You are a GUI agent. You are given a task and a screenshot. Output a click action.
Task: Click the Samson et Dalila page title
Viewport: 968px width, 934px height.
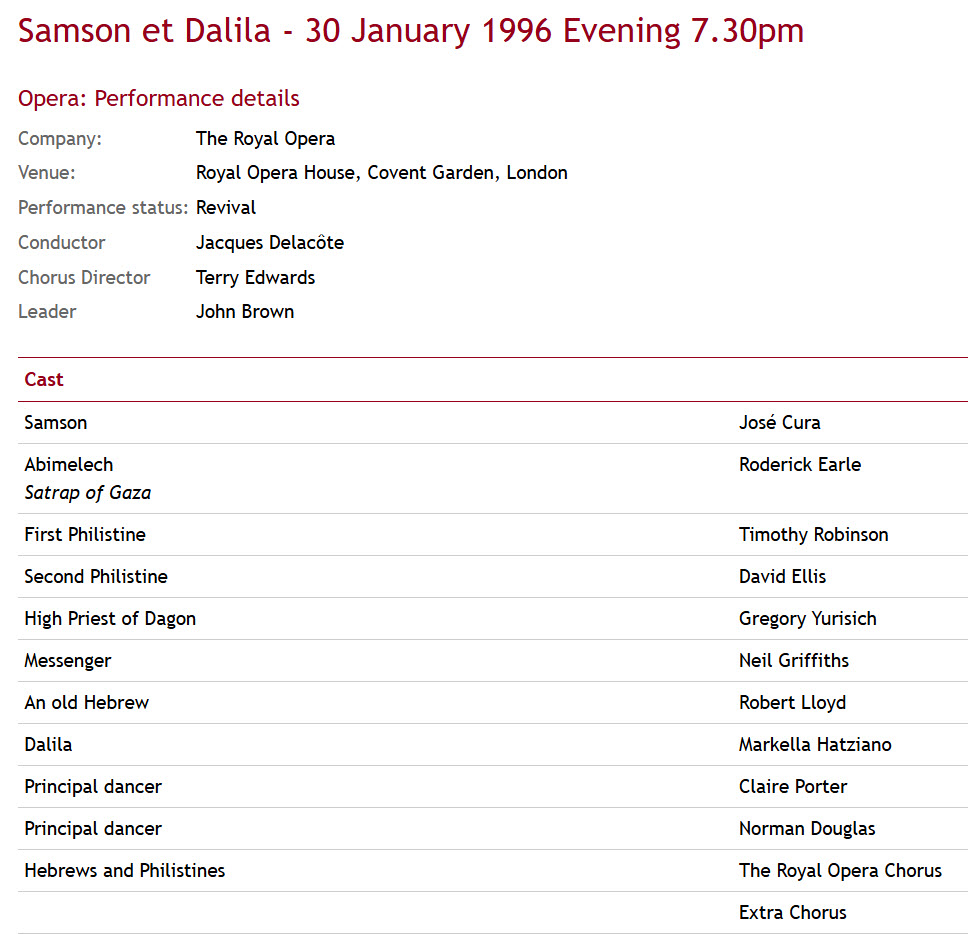coord(411,31)
